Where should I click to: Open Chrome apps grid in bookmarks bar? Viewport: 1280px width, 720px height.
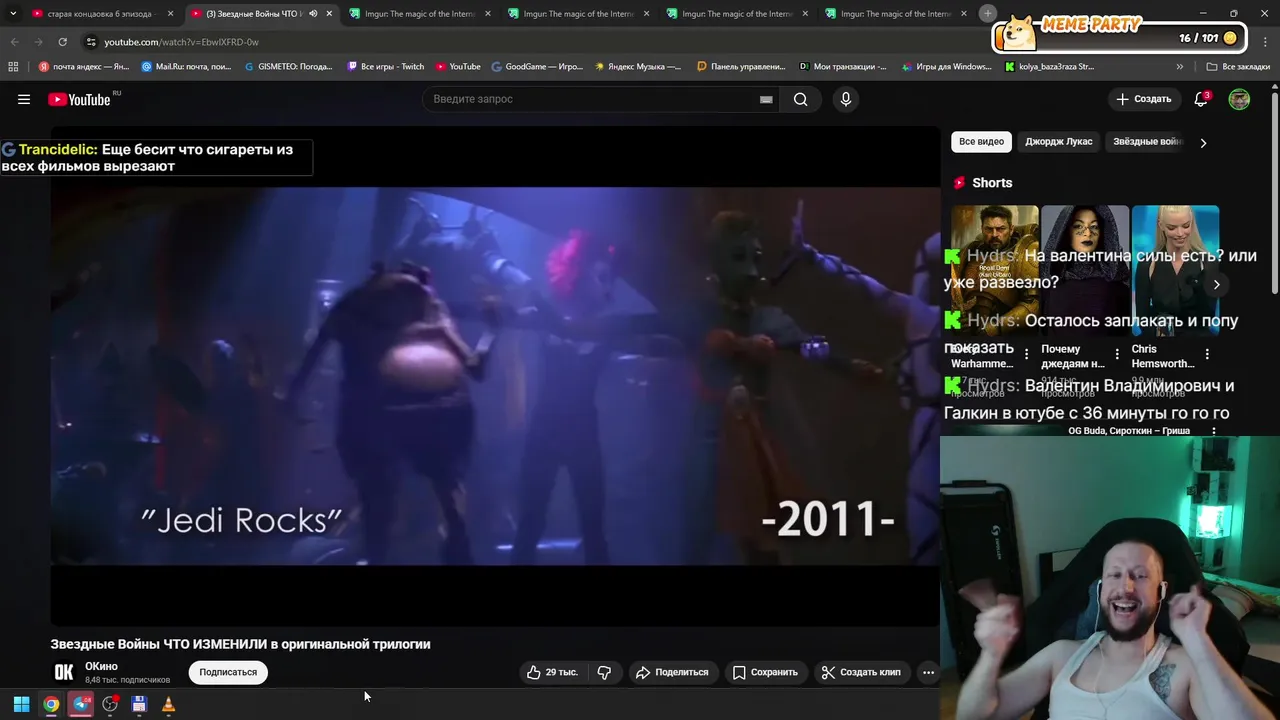13,67
